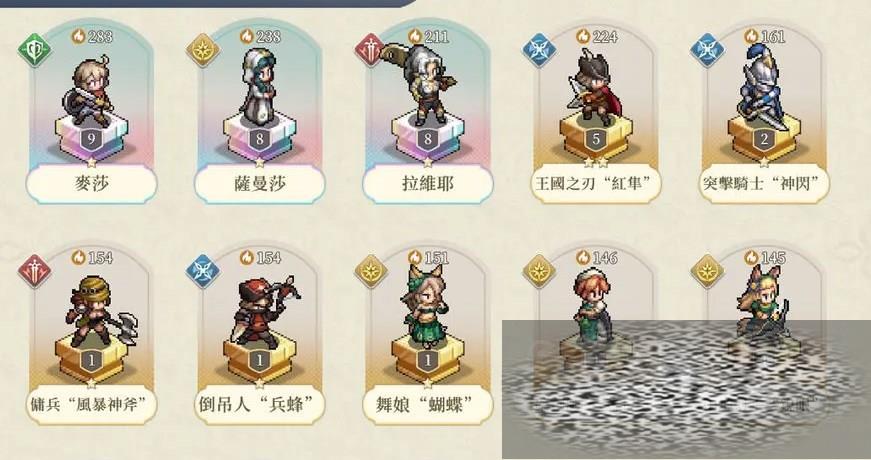Click the green shield class icon on 麥莎

point(34,51)
